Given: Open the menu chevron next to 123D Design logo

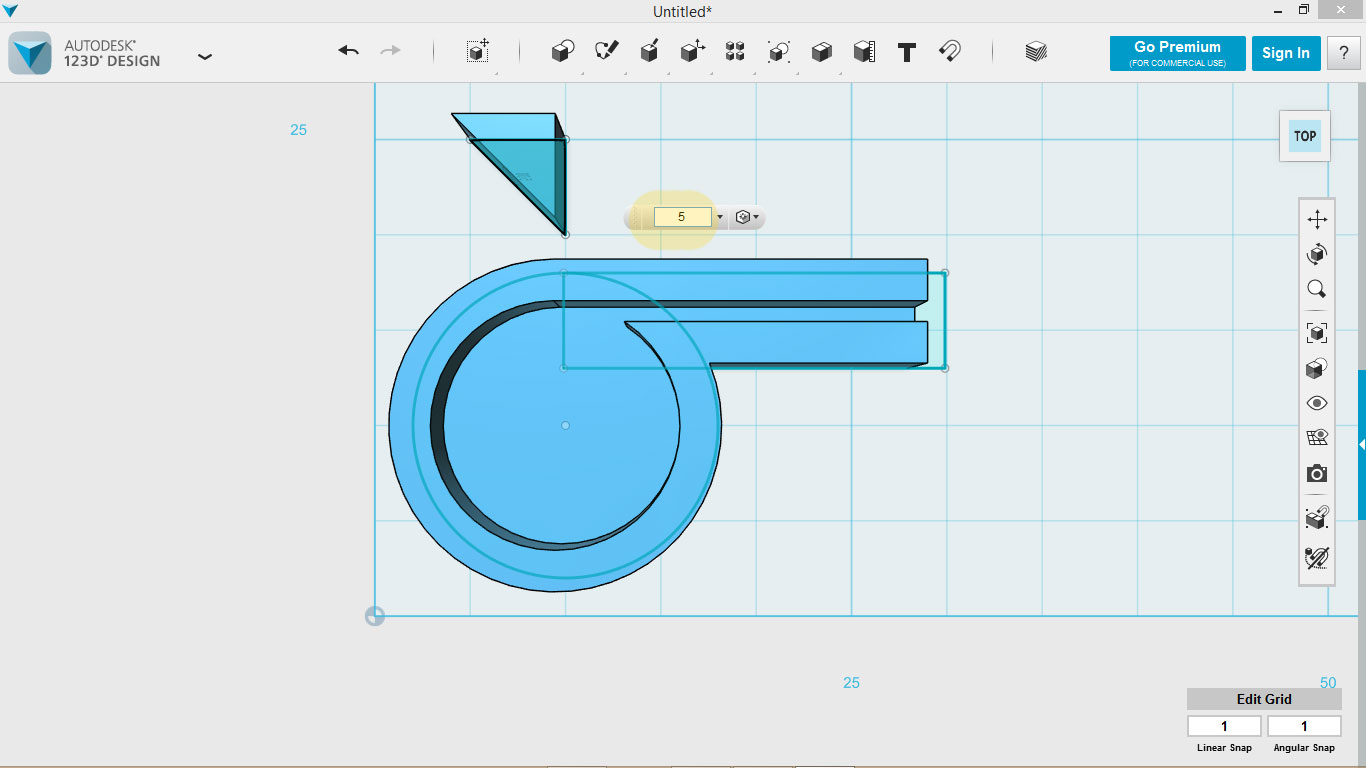Looking at the screenshot, I should click(205, 57).
